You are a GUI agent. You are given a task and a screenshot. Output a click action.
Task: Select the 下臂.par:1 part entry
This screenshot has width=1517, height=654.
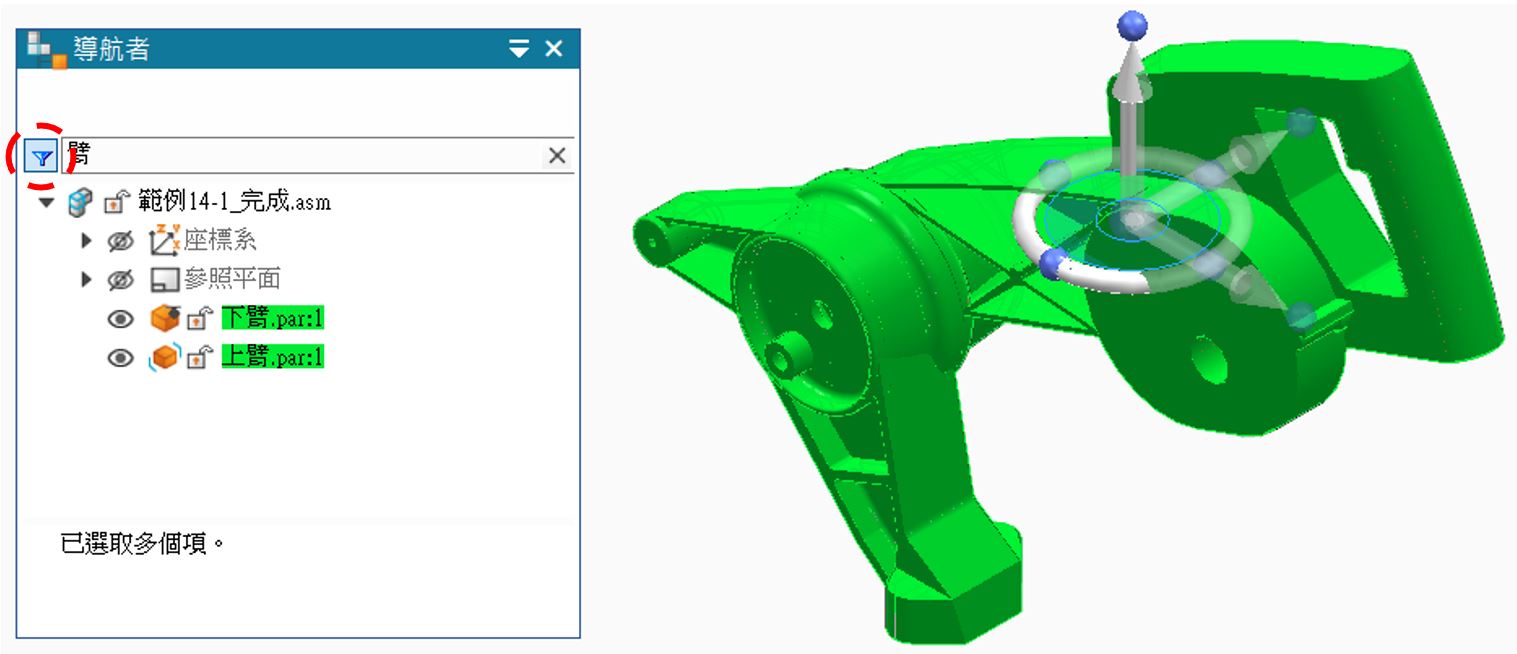point(273,319)
